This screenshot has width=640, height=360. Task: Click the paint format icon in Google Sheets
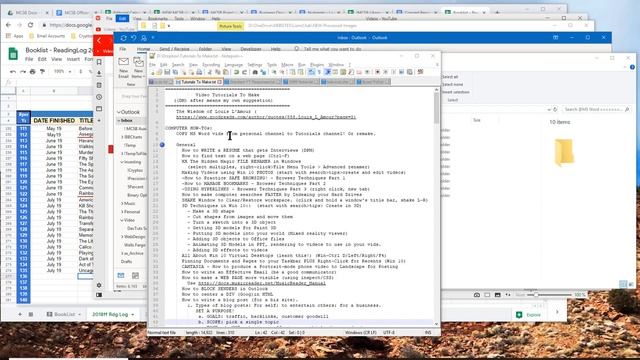click(42, 71)
